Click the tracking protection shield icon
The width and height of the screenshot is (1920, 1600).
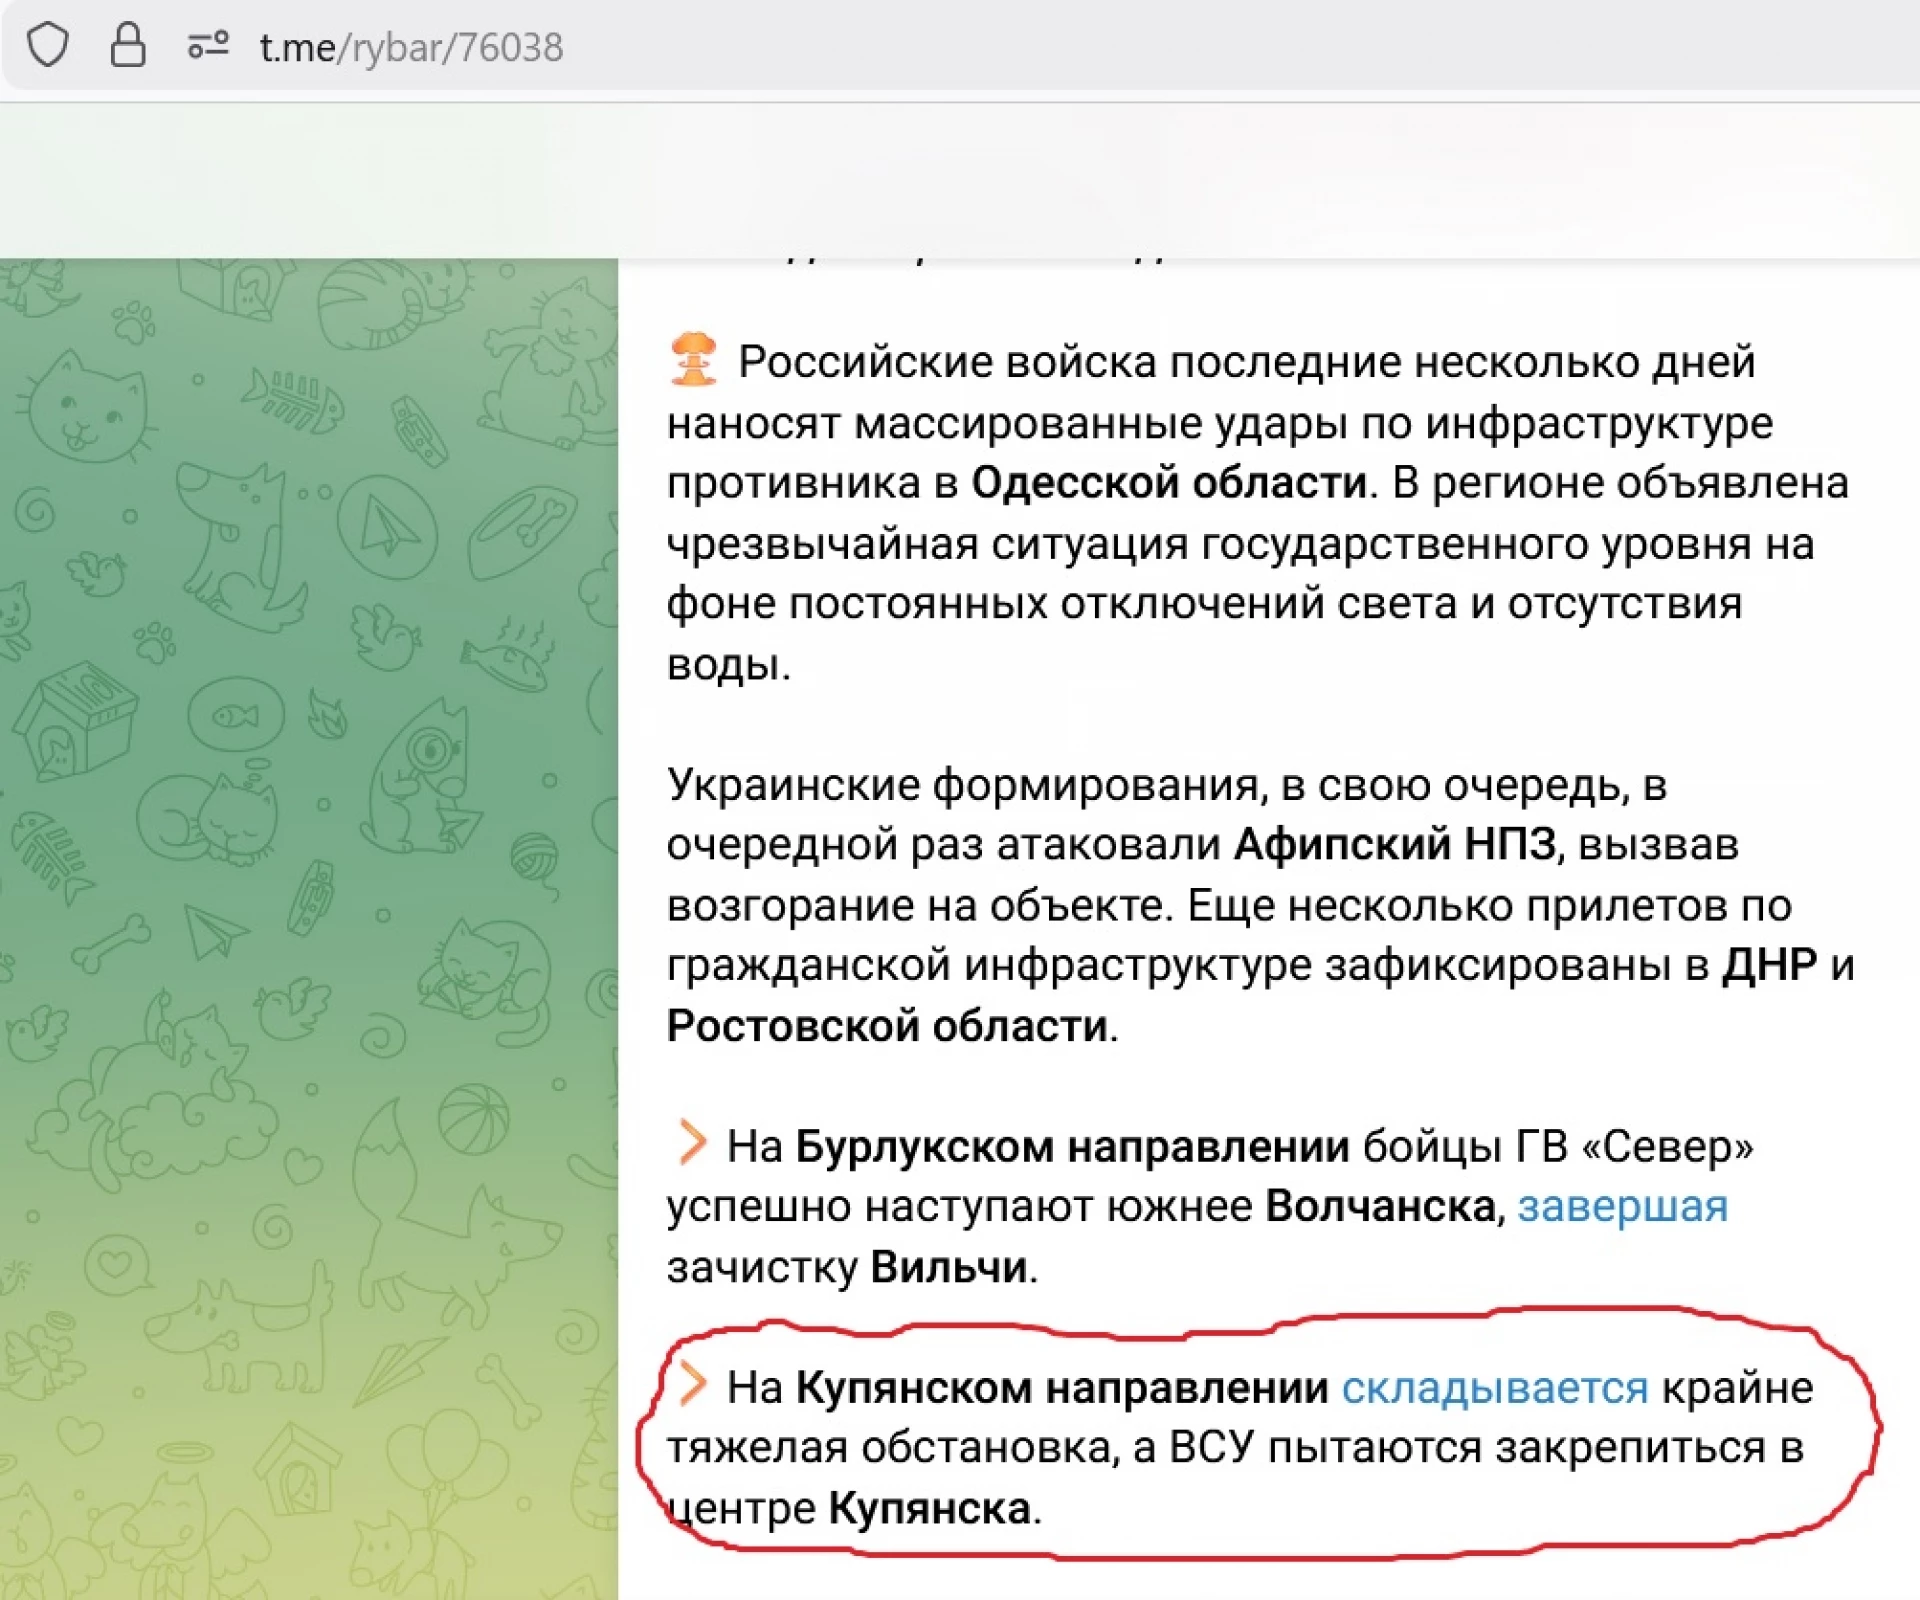pos(47,46)
